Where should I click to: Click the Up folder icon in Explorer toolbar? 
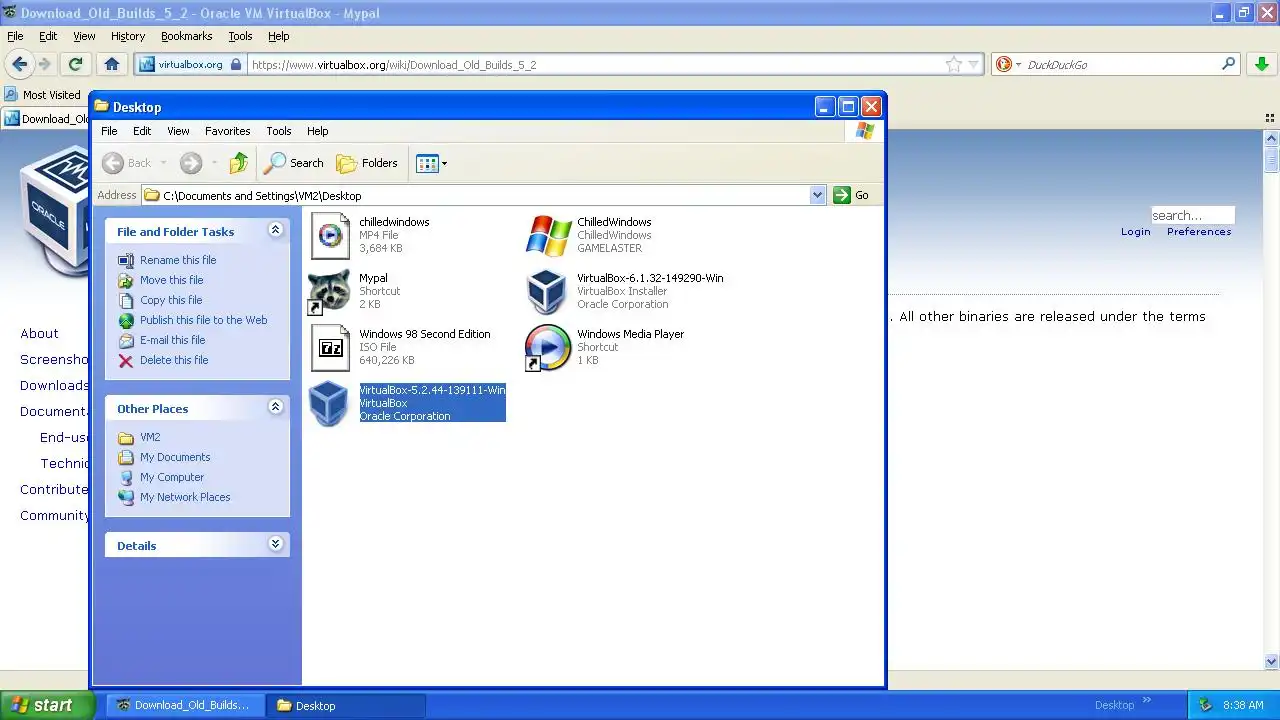238,163
